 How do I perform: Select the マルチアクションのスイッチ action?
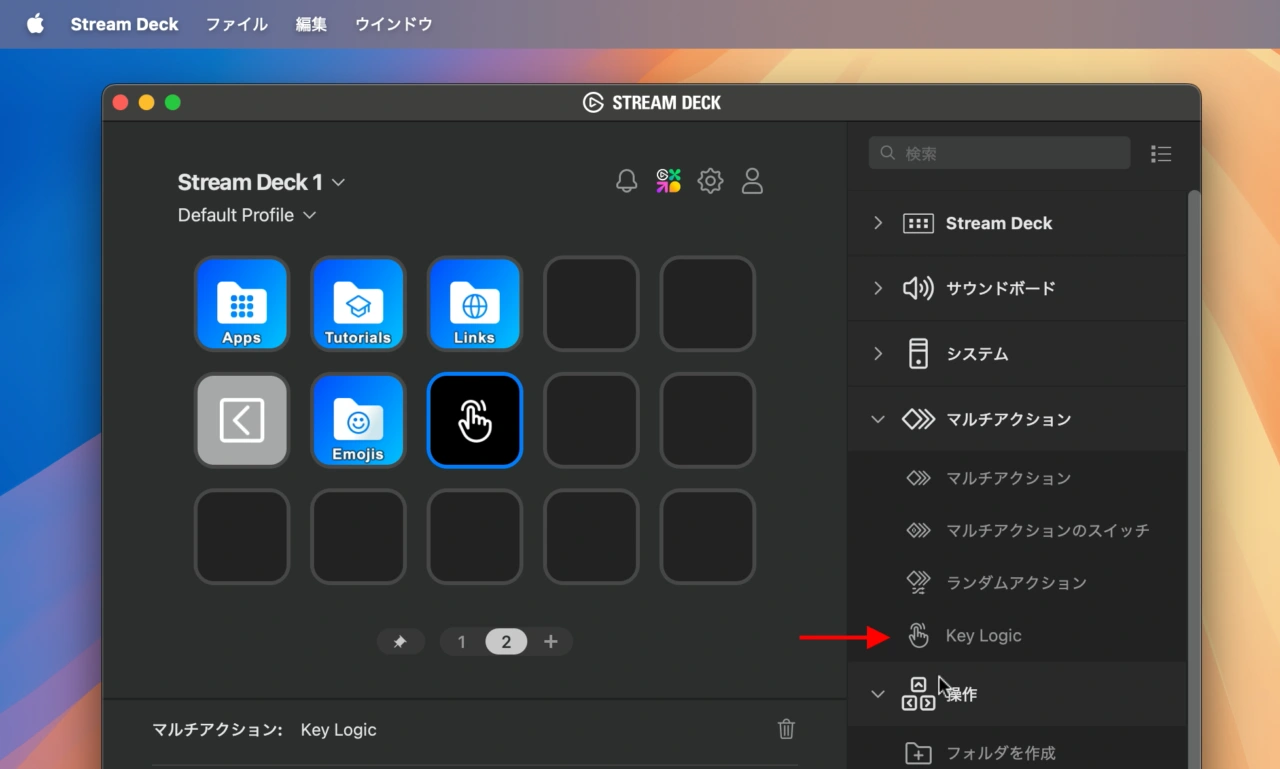coord(1047,530)
